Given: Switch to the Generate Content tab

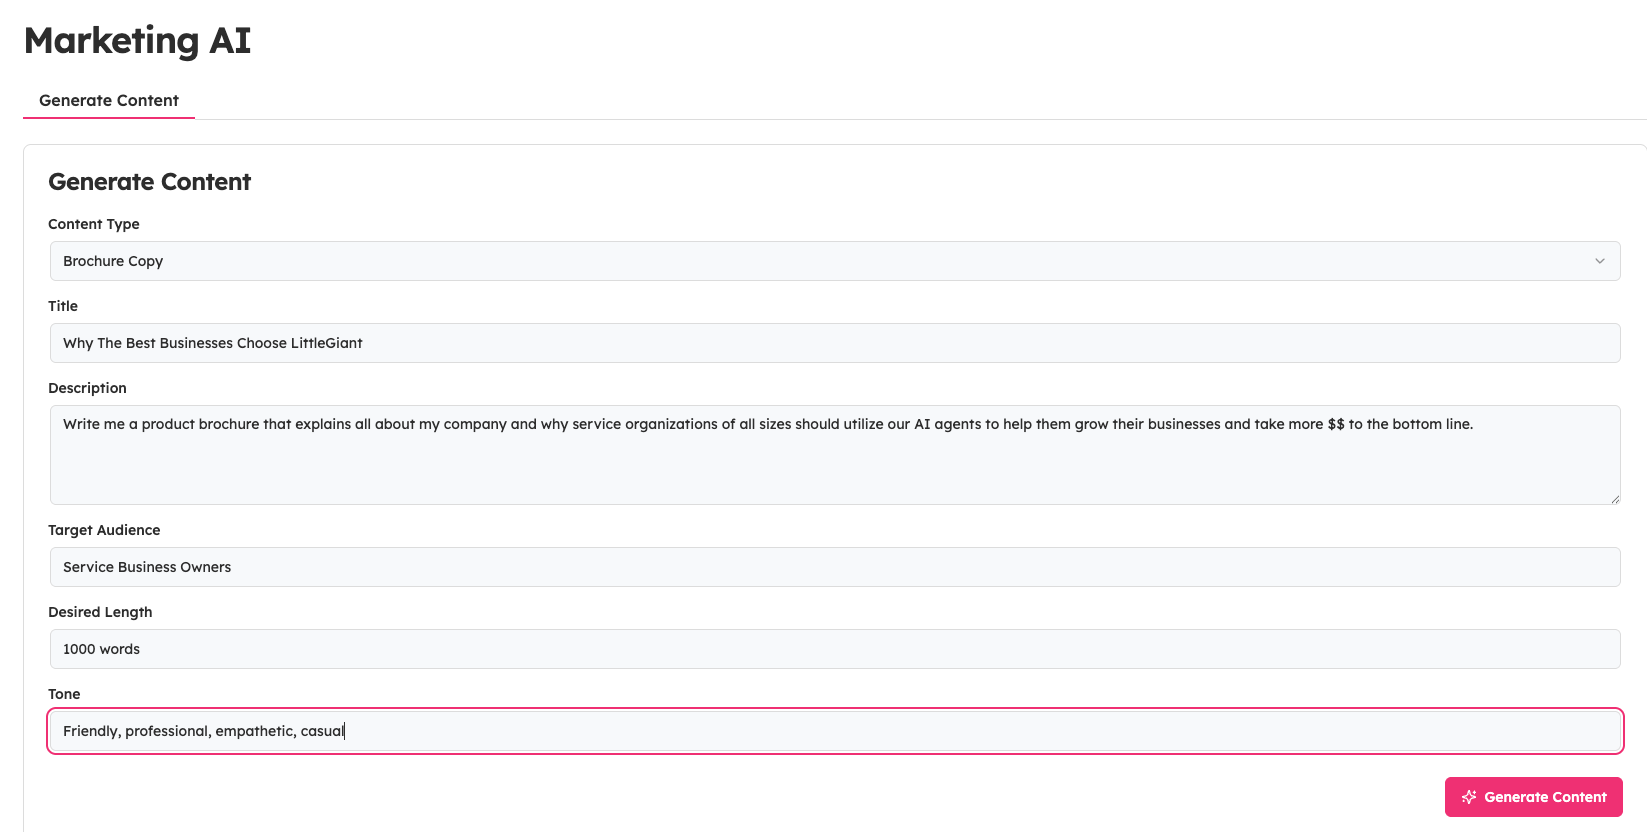Looking at the screenshot, I should [x=109, y=101].
